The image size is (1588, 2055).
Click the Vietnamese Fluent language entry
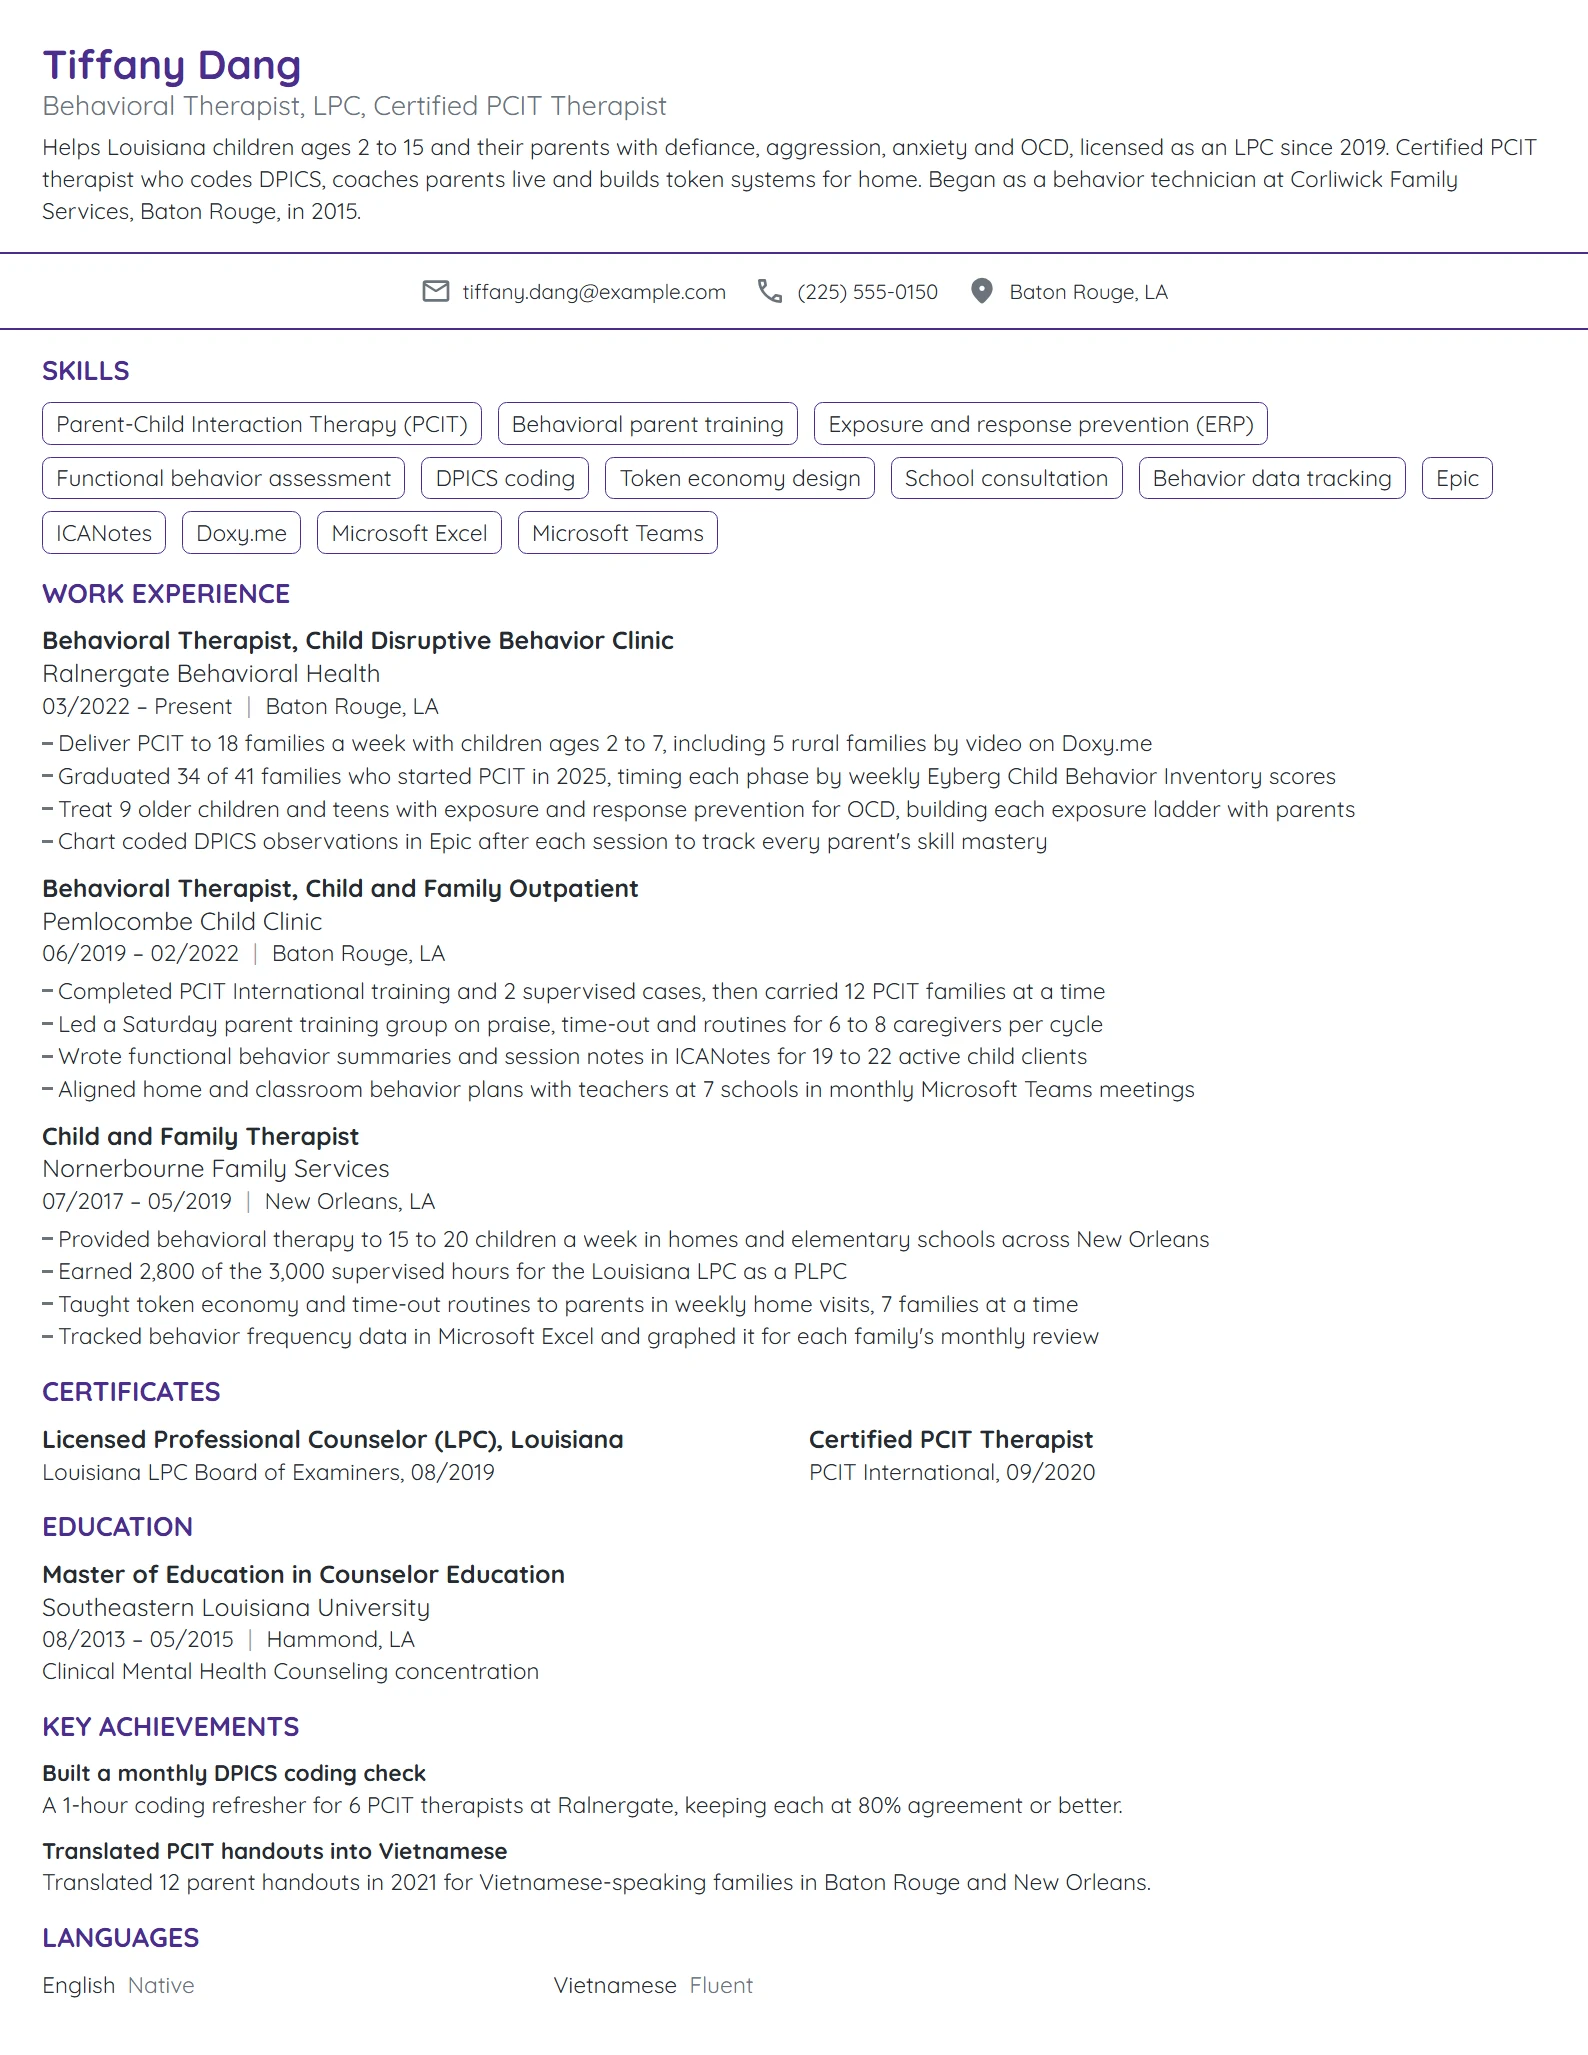pos(653,1986)
